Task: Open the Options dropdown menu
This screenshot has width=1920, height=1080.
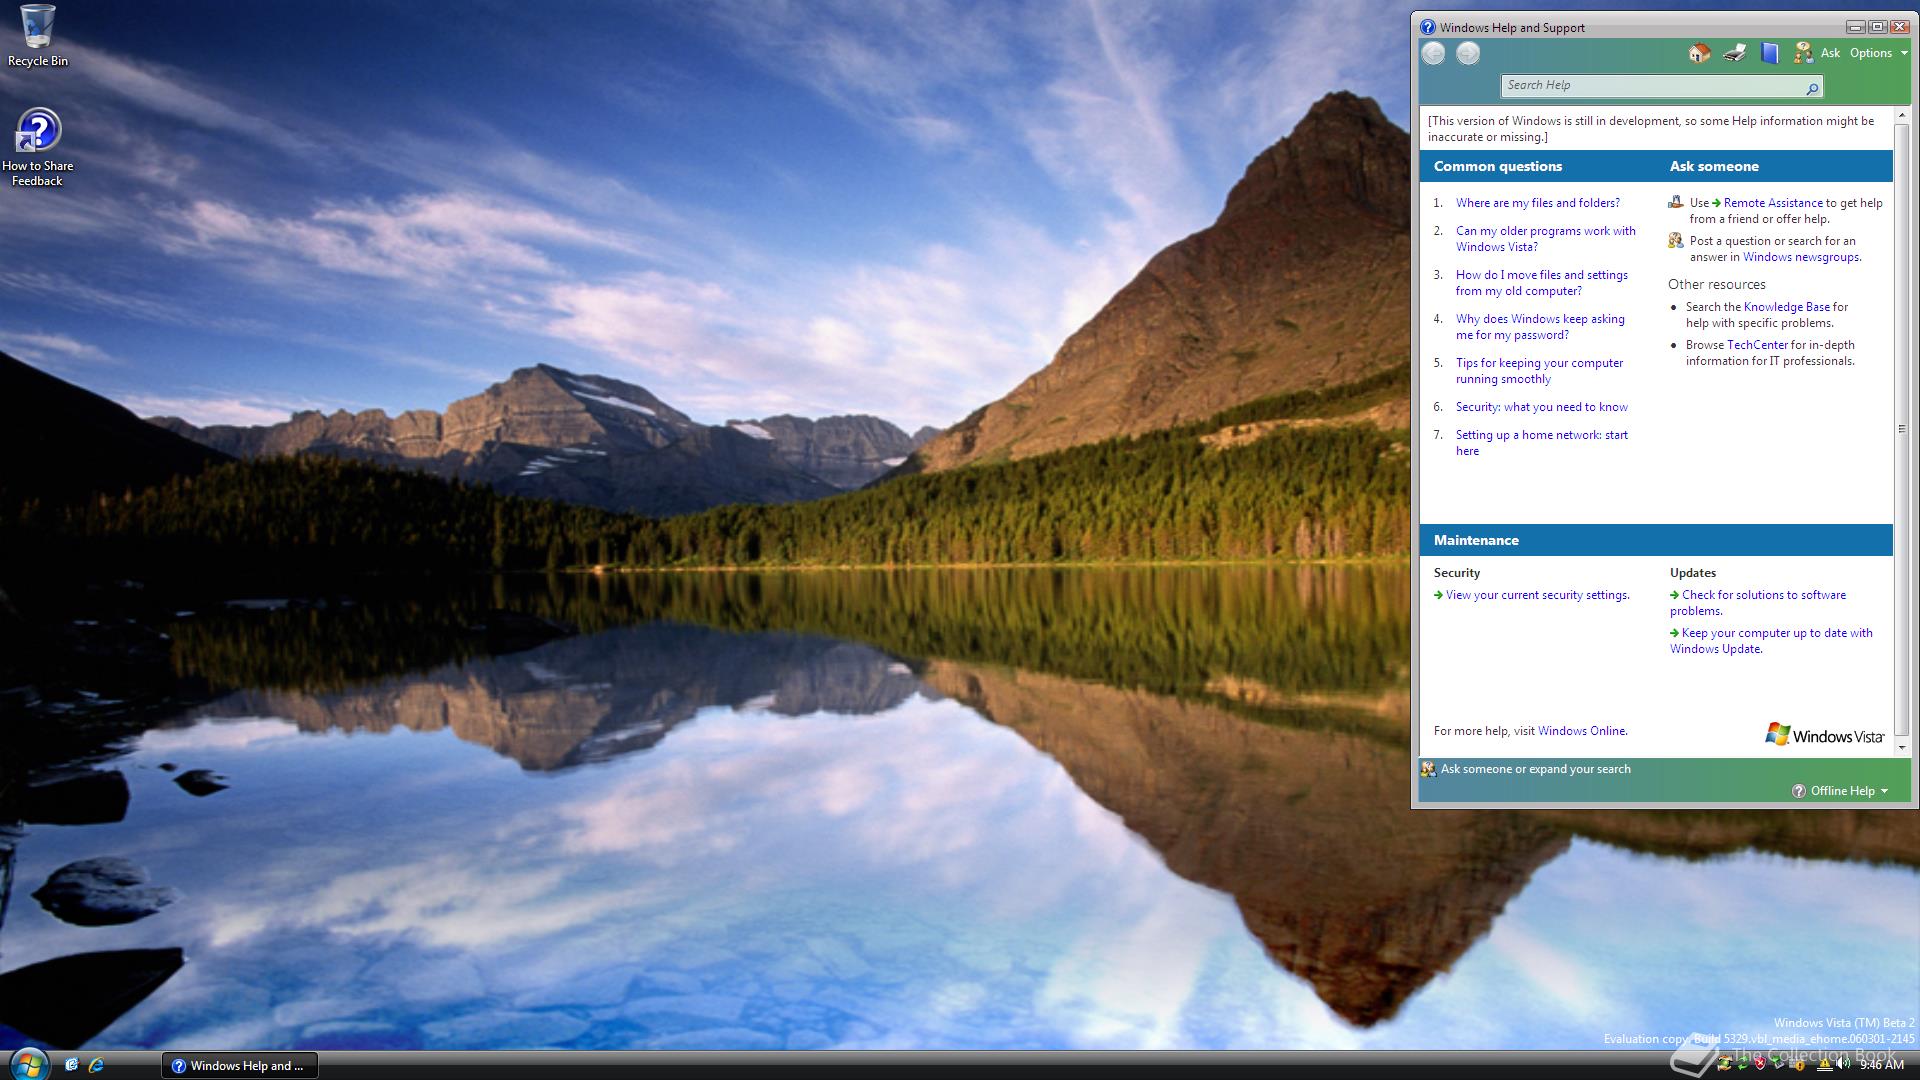Action: point(1871,53)
